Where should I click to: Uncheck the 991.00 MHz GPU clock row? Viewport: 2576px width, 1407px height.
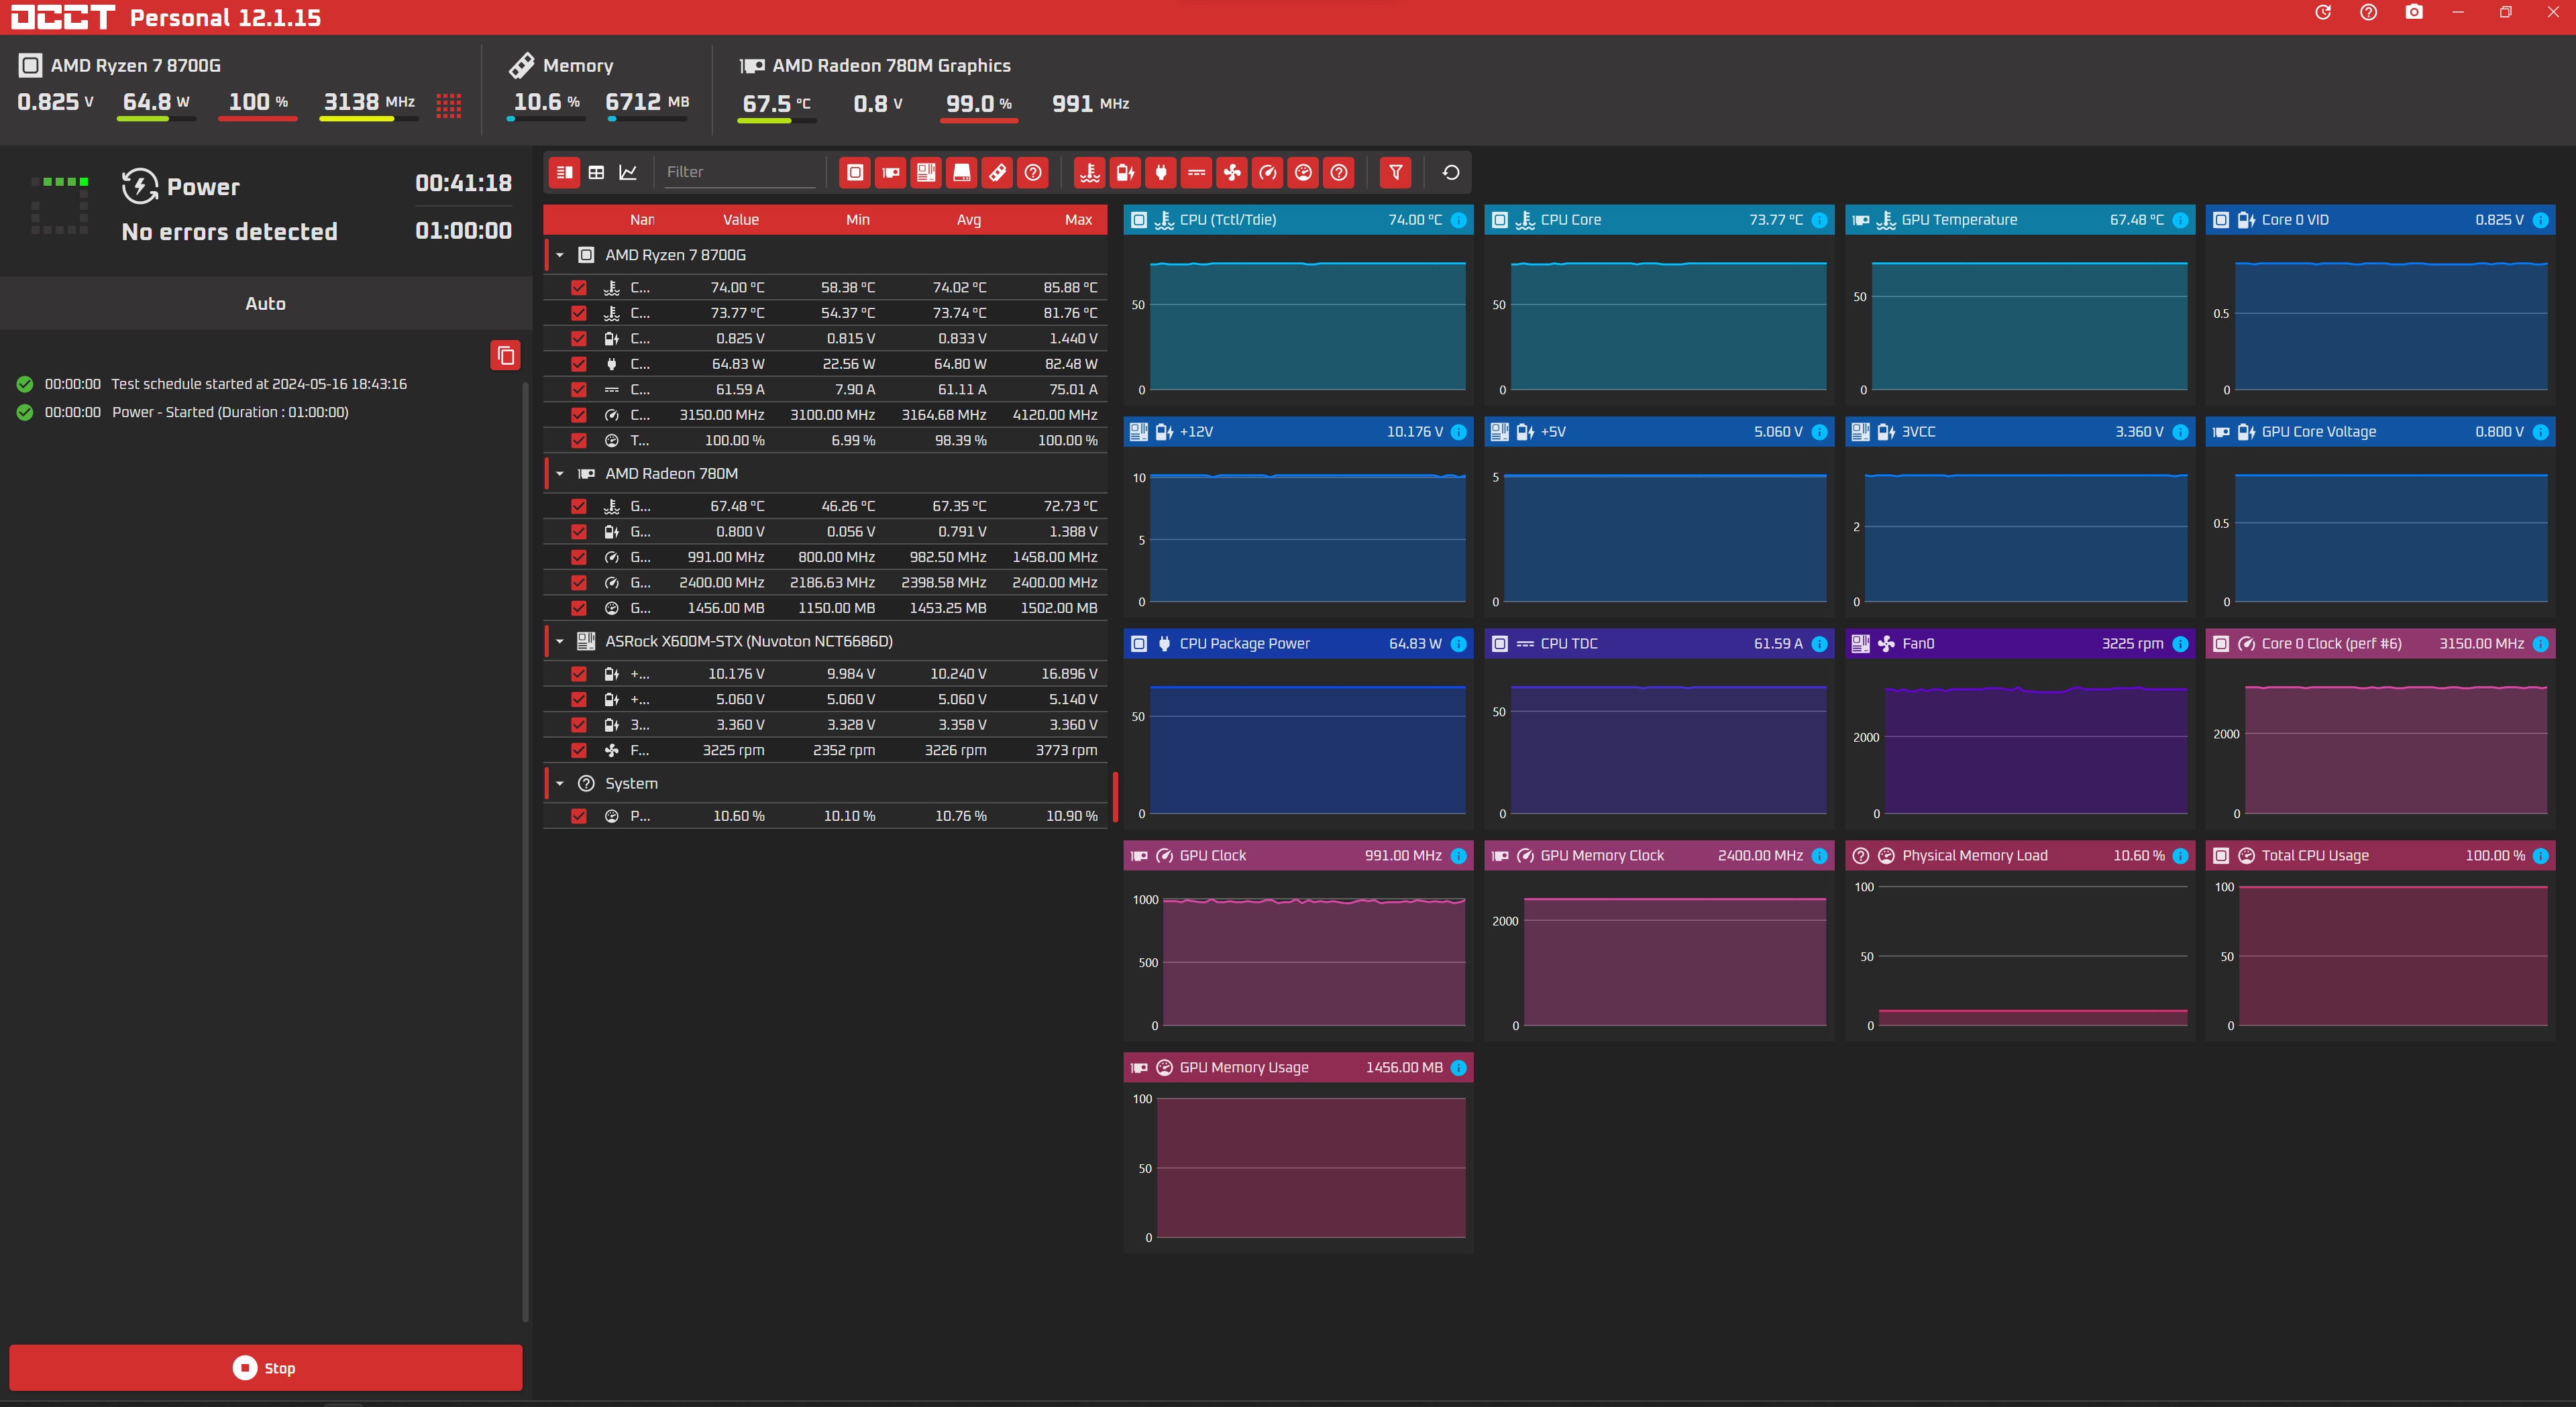[x=579, y=557]
